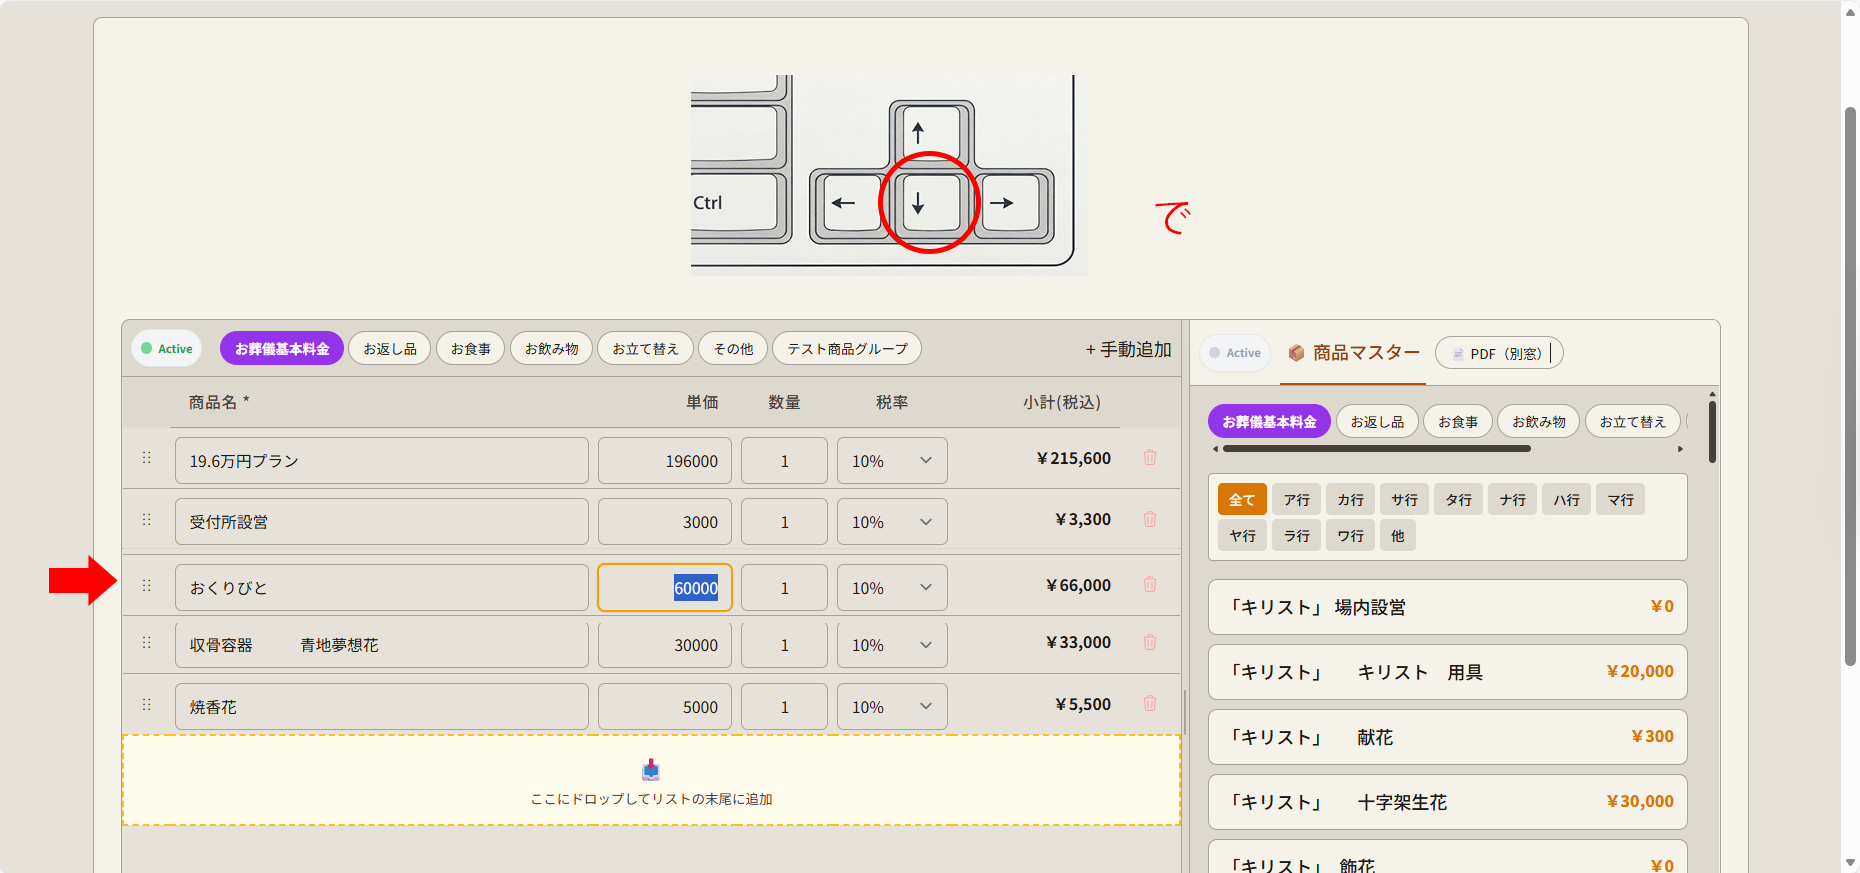
Task: Click the 「キリスト」場内設営 product card
Action: (1447, 607)
